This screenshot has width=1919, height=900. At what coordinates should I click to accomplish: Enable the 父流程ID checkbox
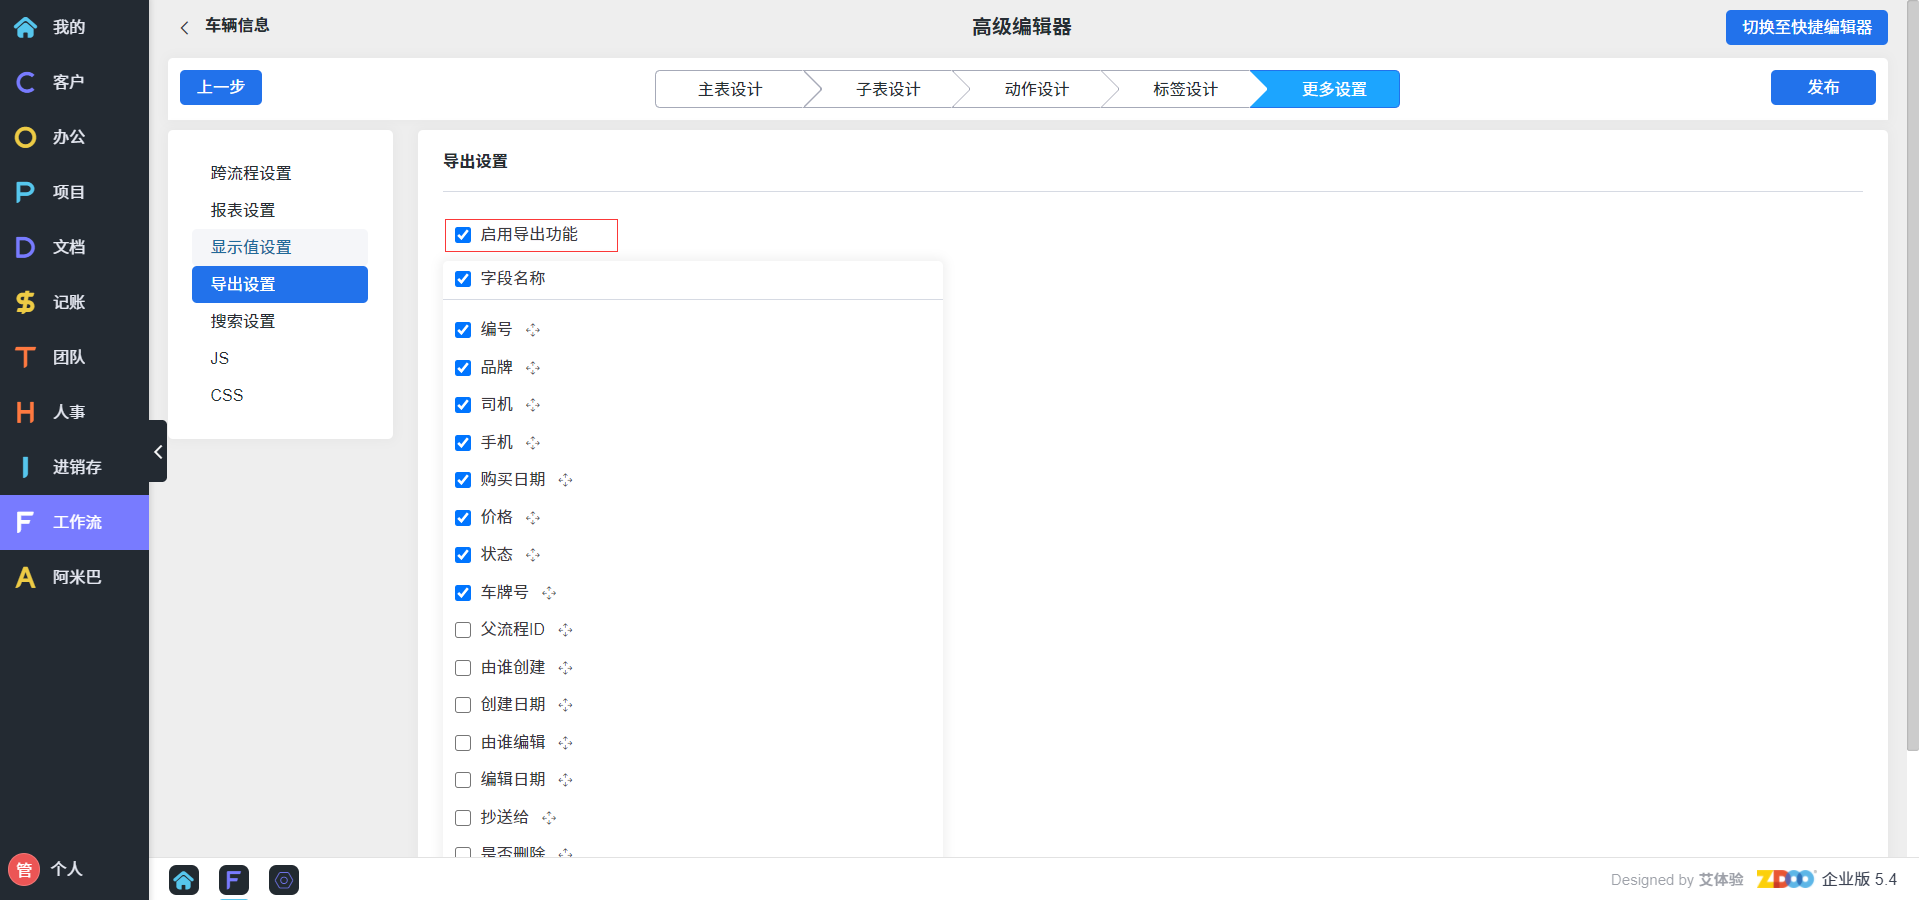[x=463, y=630]
